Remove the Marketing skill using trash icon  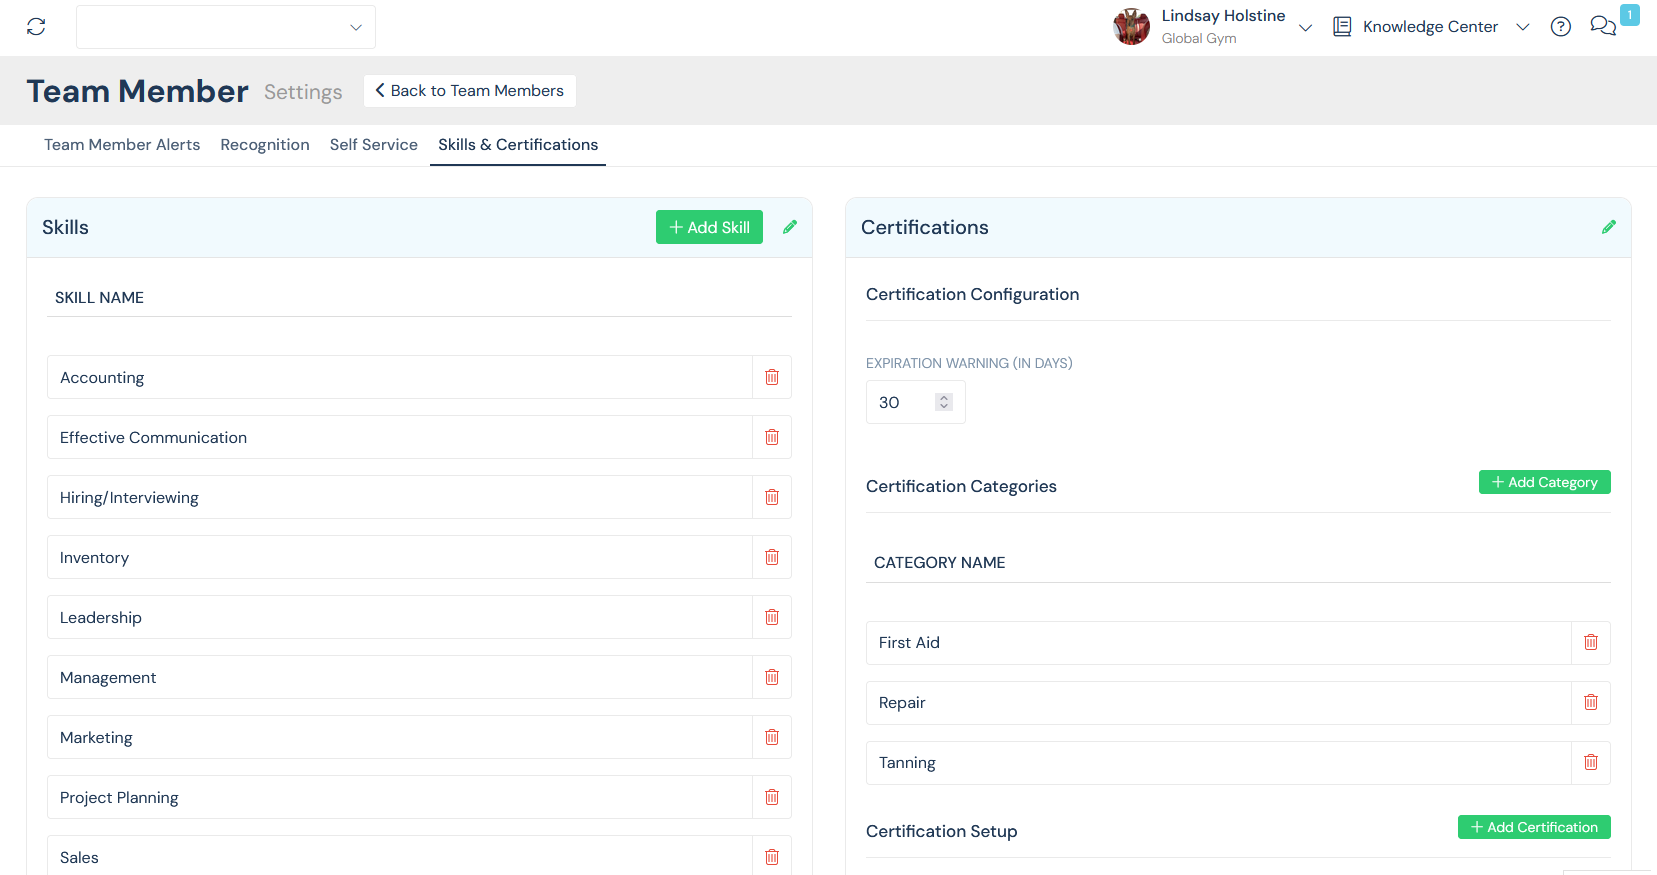[x=771, y=737]
